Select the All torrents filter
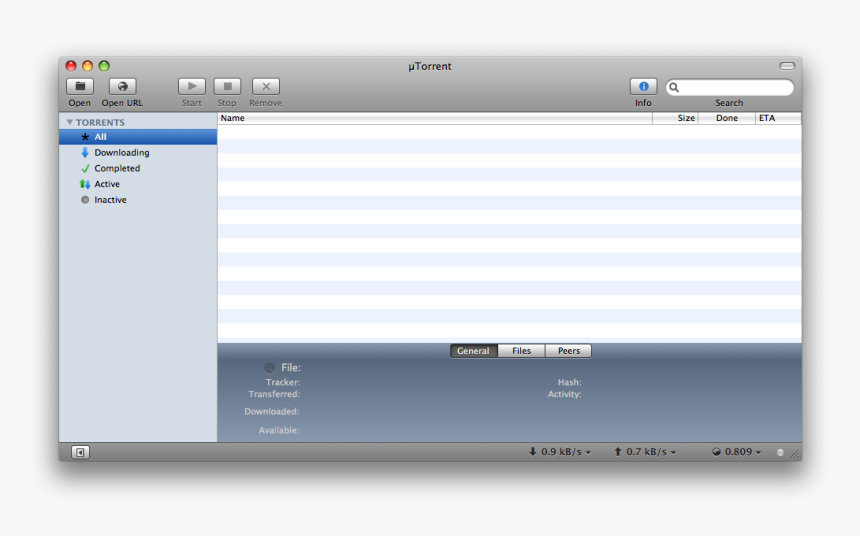 [x=138, y=137]
